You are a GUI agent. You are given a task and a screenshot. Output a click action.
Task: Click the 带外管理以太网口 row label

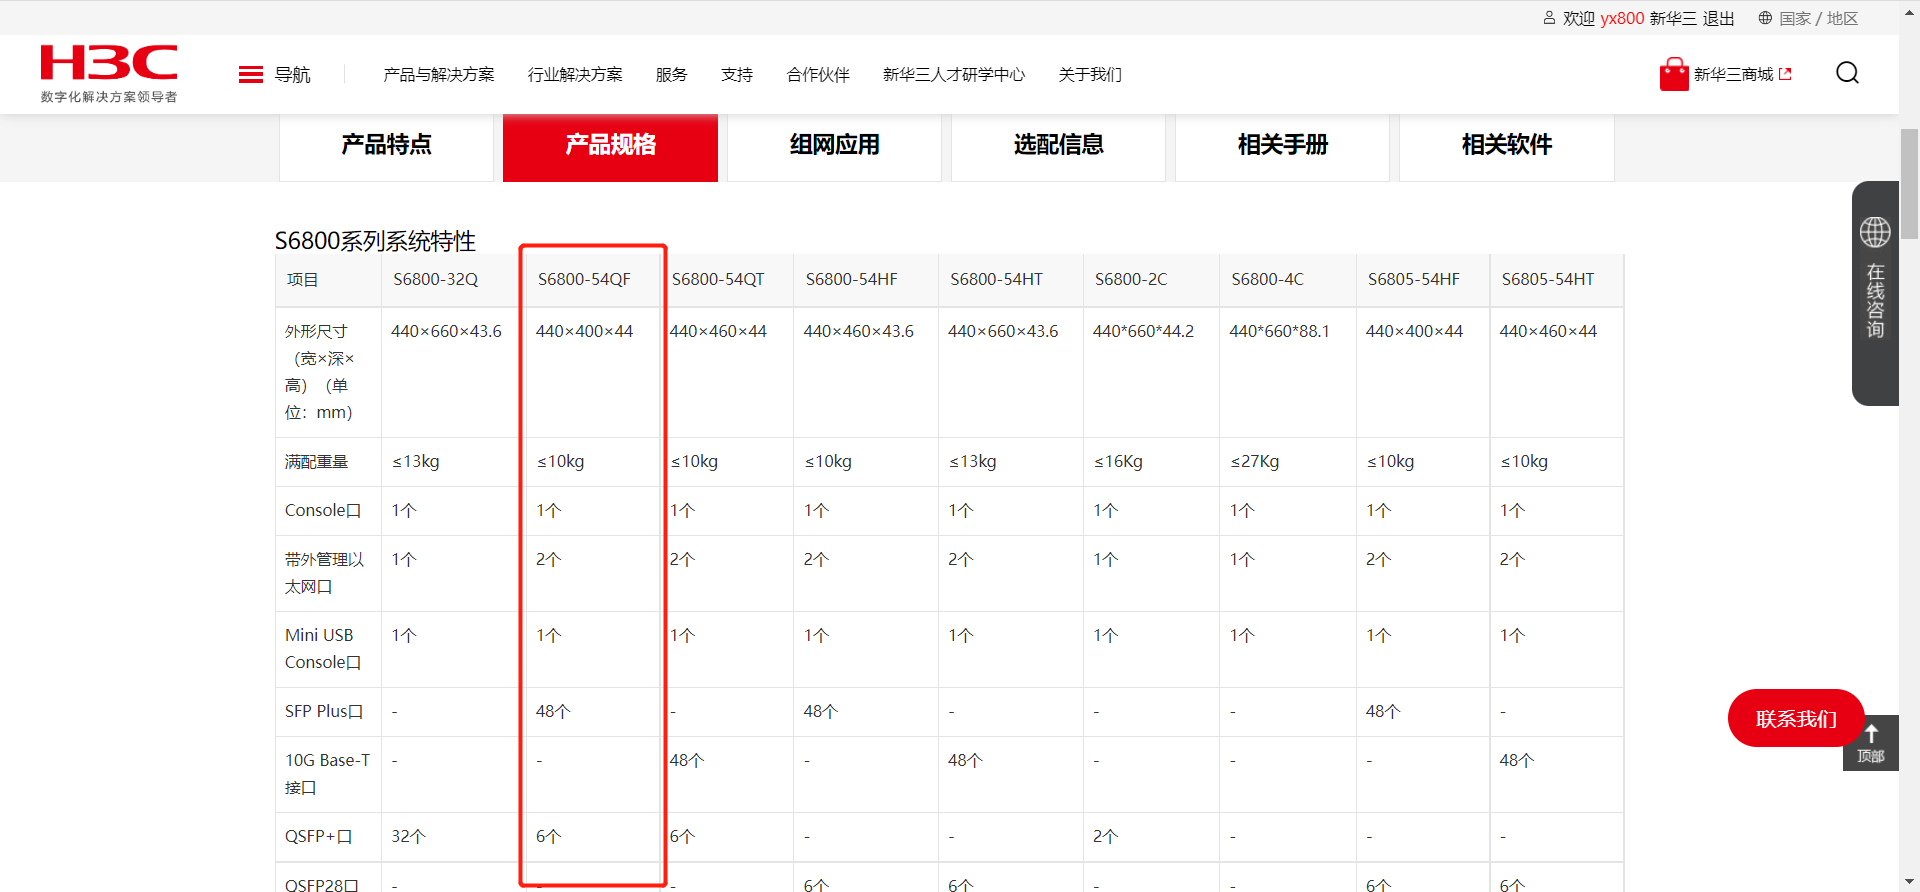point(324,573)
